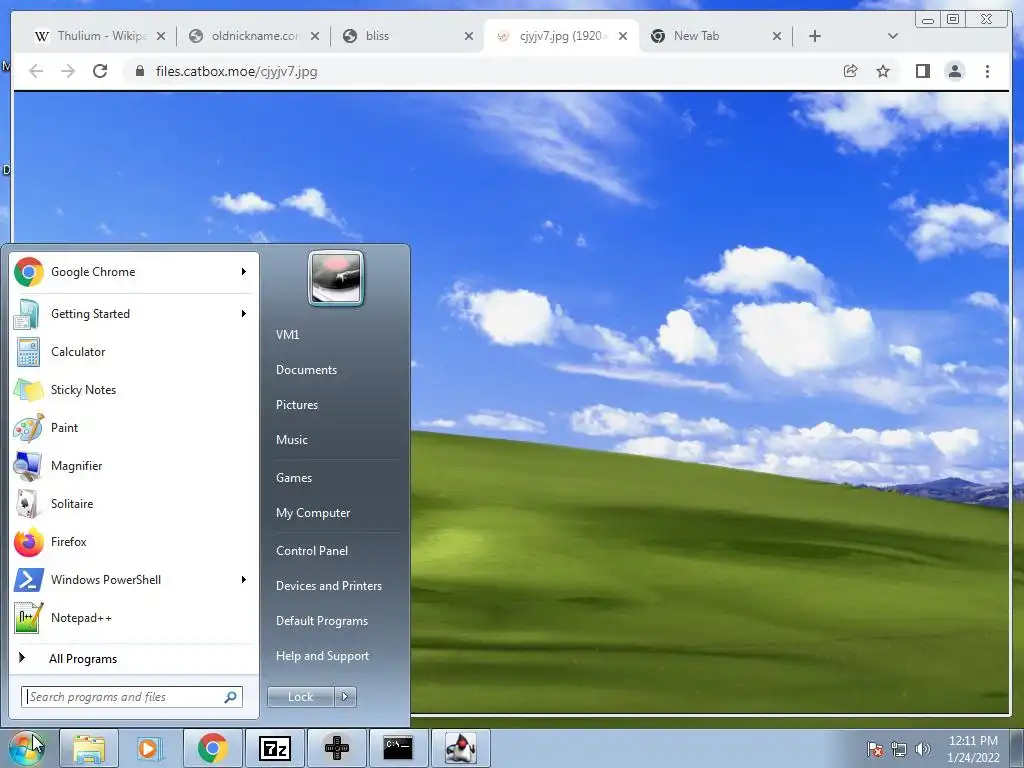The height and width of the screenshot is (768, 1024).
Task: Open Windows Media Player from the taskbar
Action: click(150, 748)
